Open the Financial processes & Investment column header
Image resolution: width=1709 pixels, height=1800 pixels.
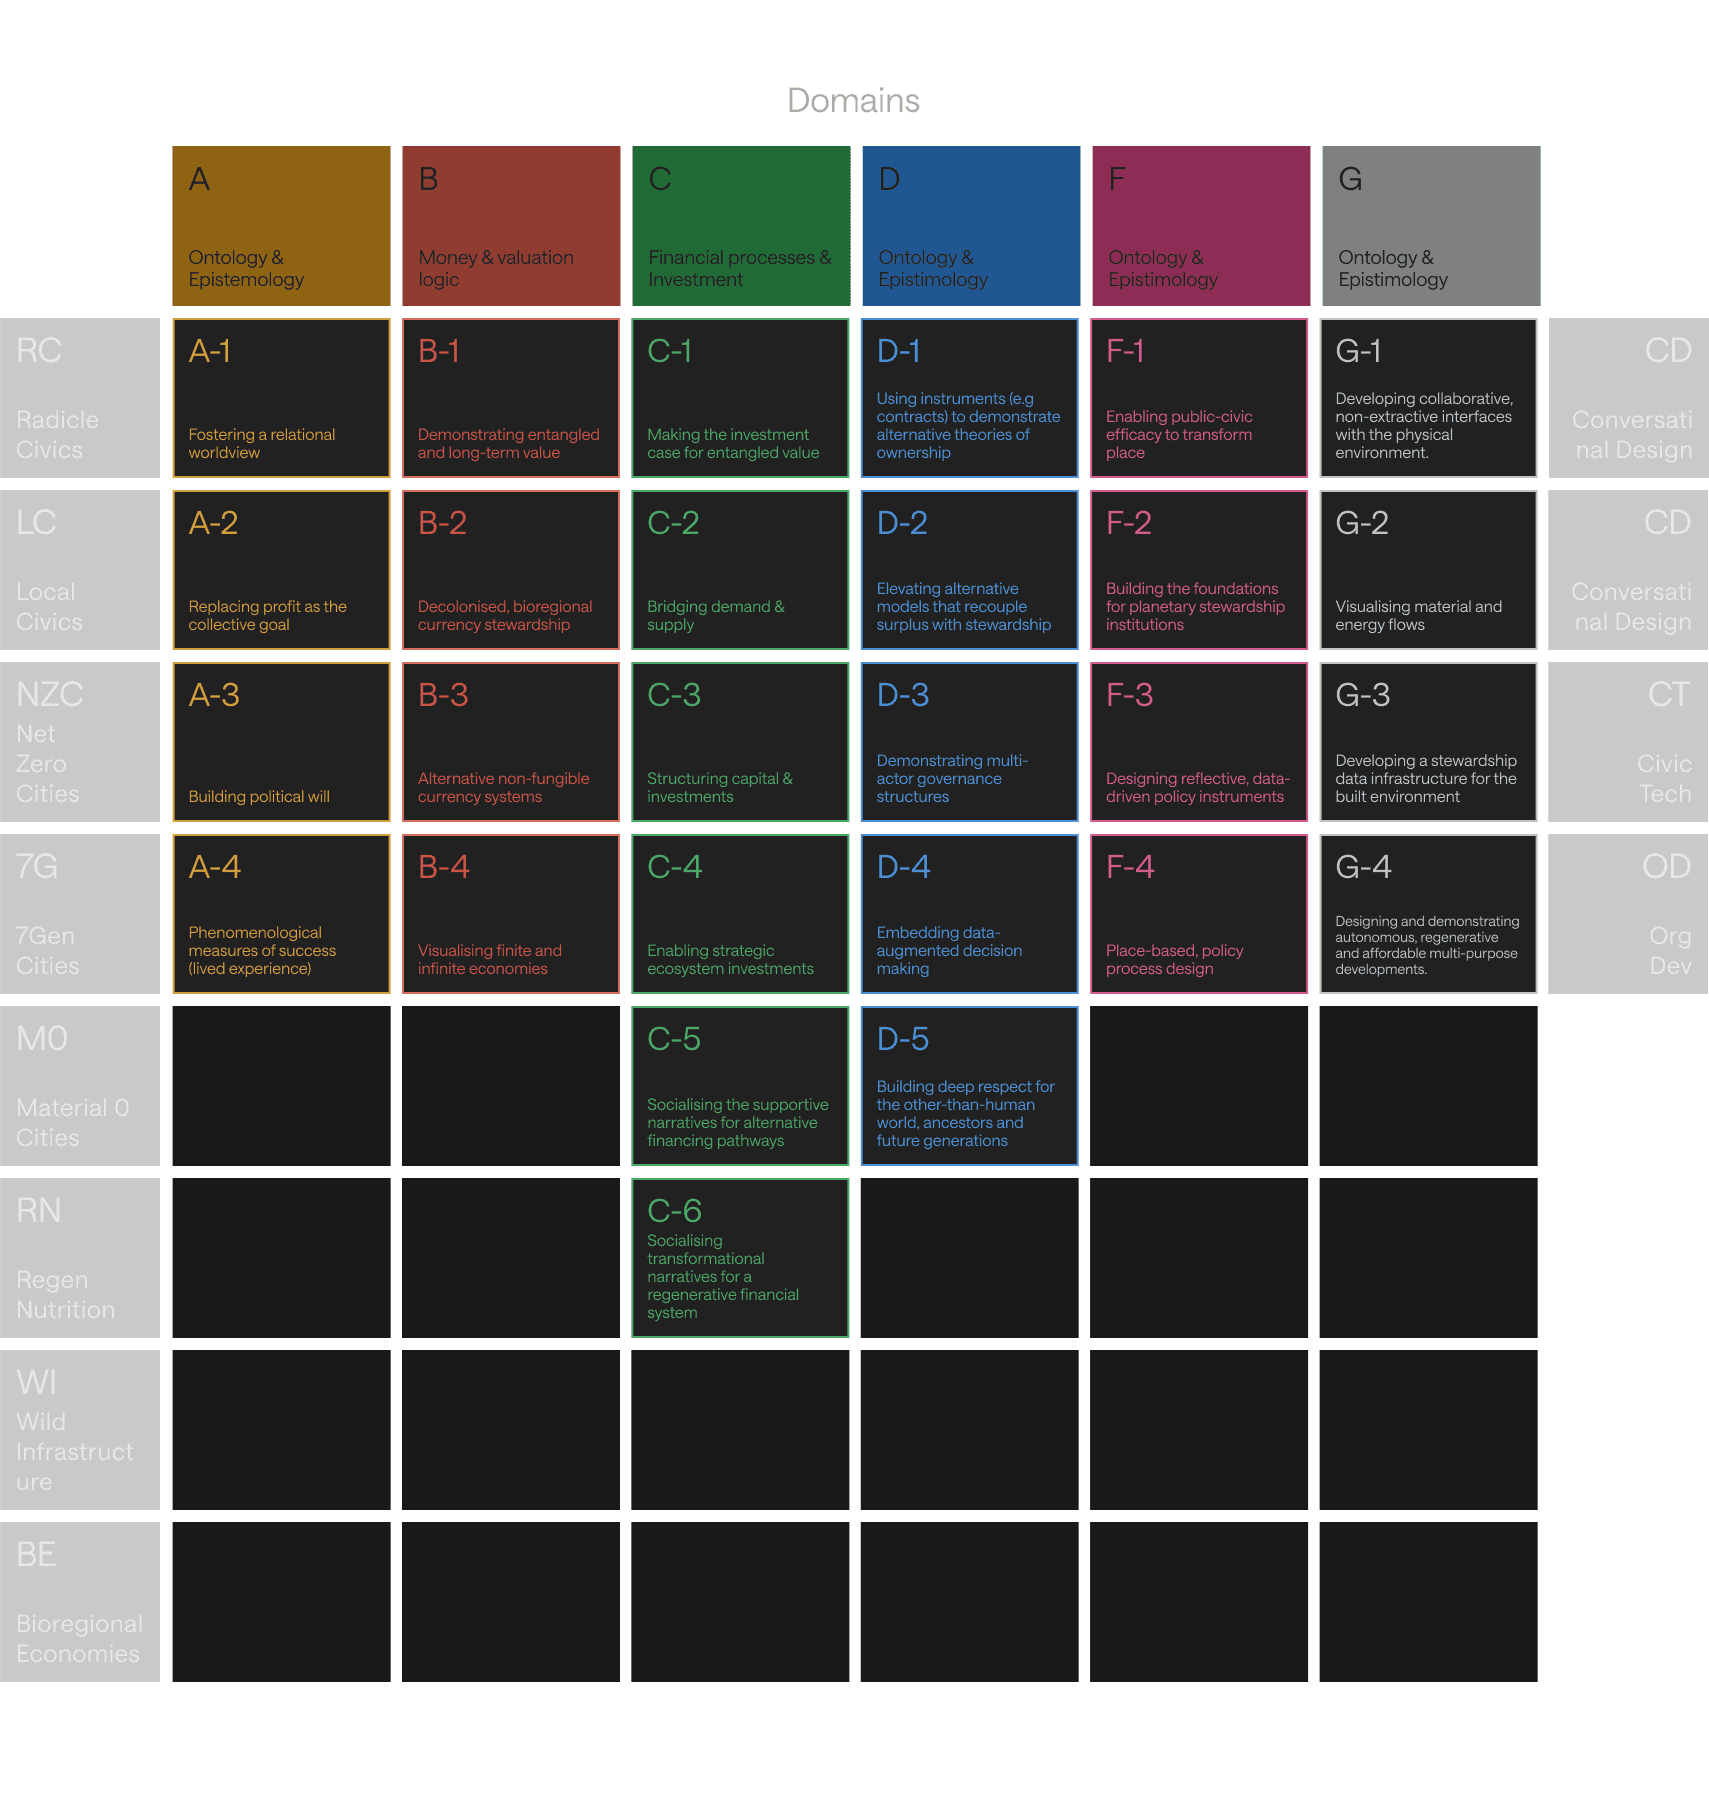[741, 226]
